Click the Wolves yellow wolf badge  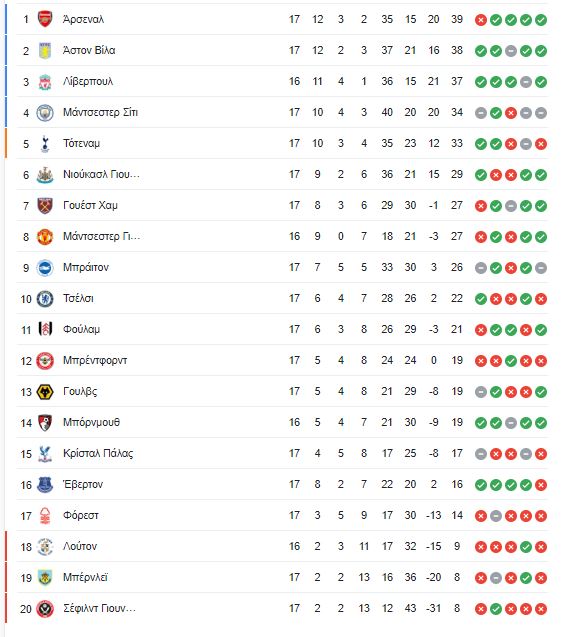coord(45,392)
